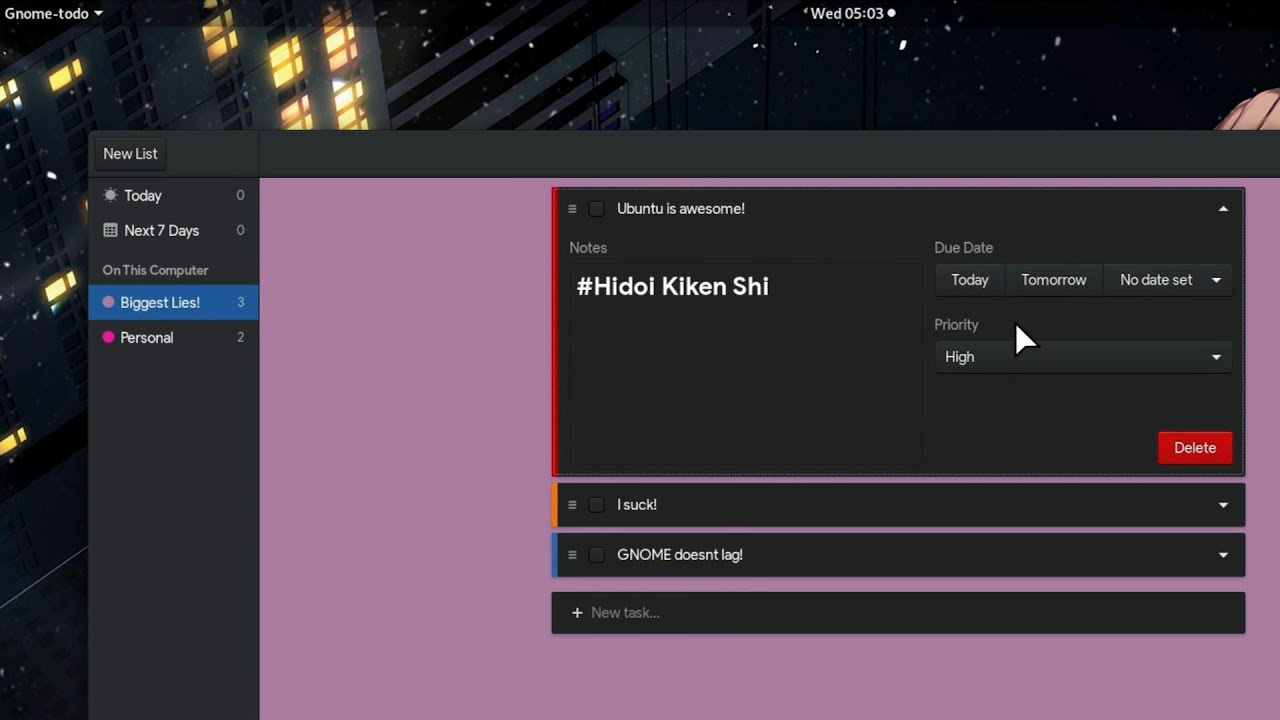Image resolution: width=1280 pixels, height=720 pixels.
Task: Click the '#Hidoi Kiken Shi' note text
Action: coord(673,287)
